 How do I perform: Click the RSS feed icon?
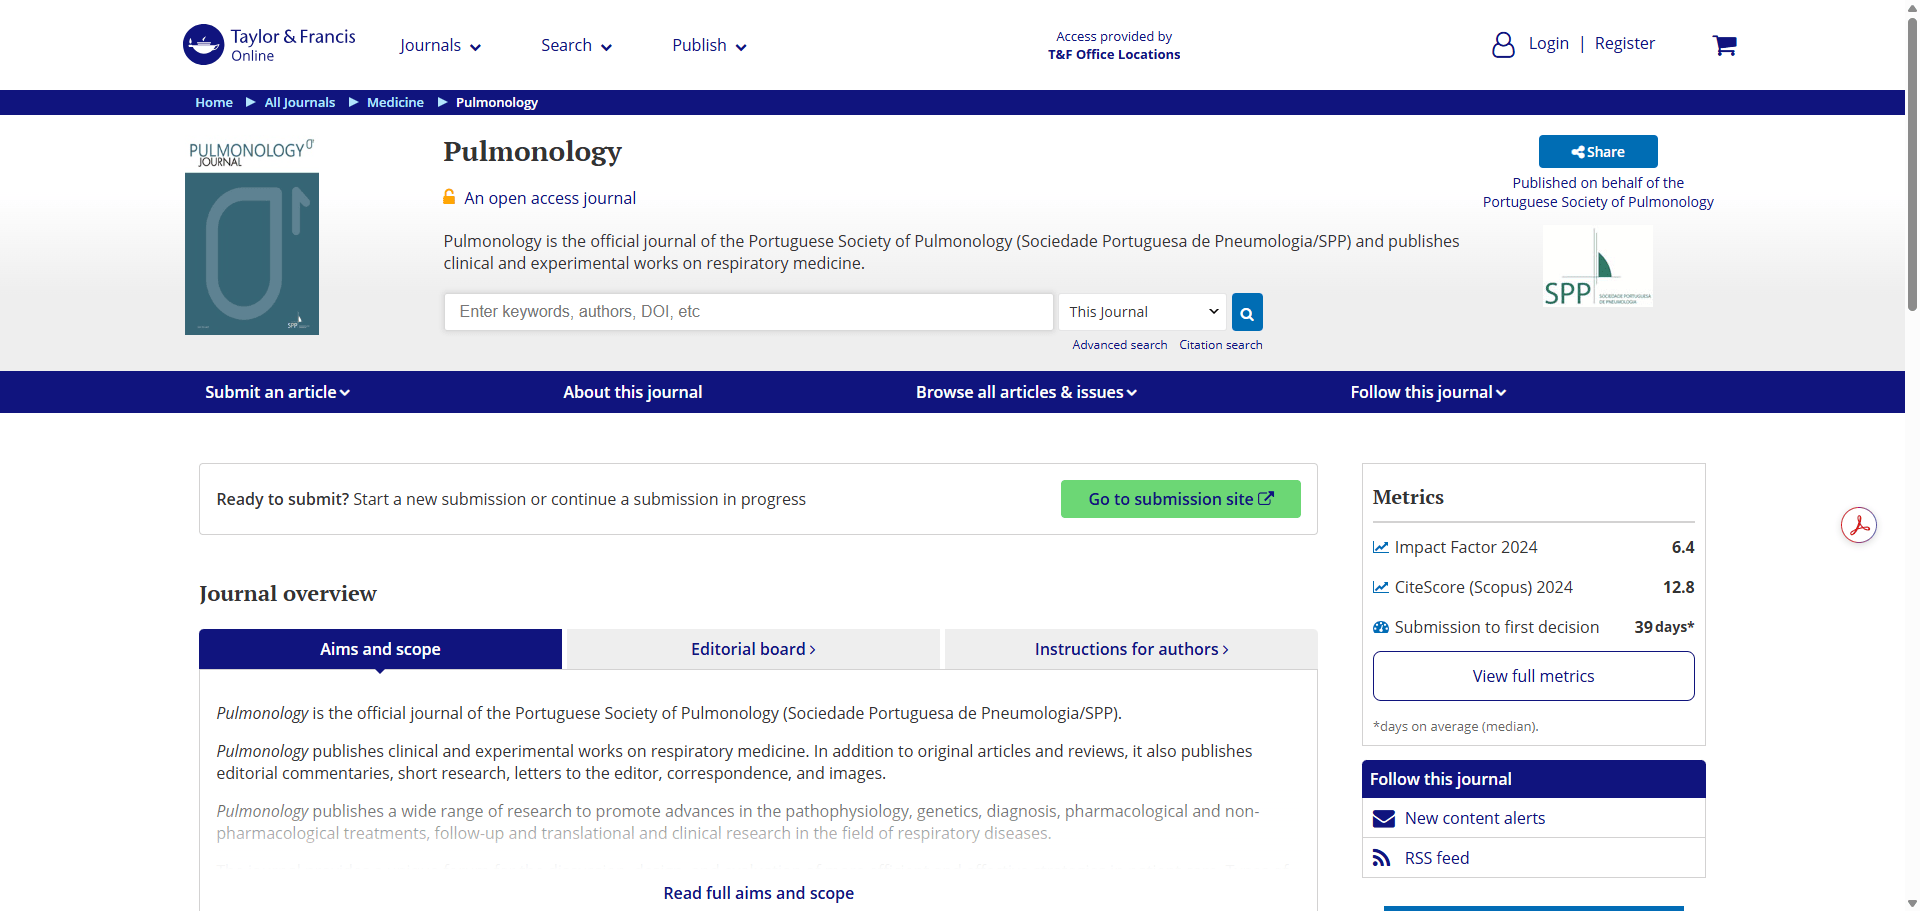(x=1381, y=858)
